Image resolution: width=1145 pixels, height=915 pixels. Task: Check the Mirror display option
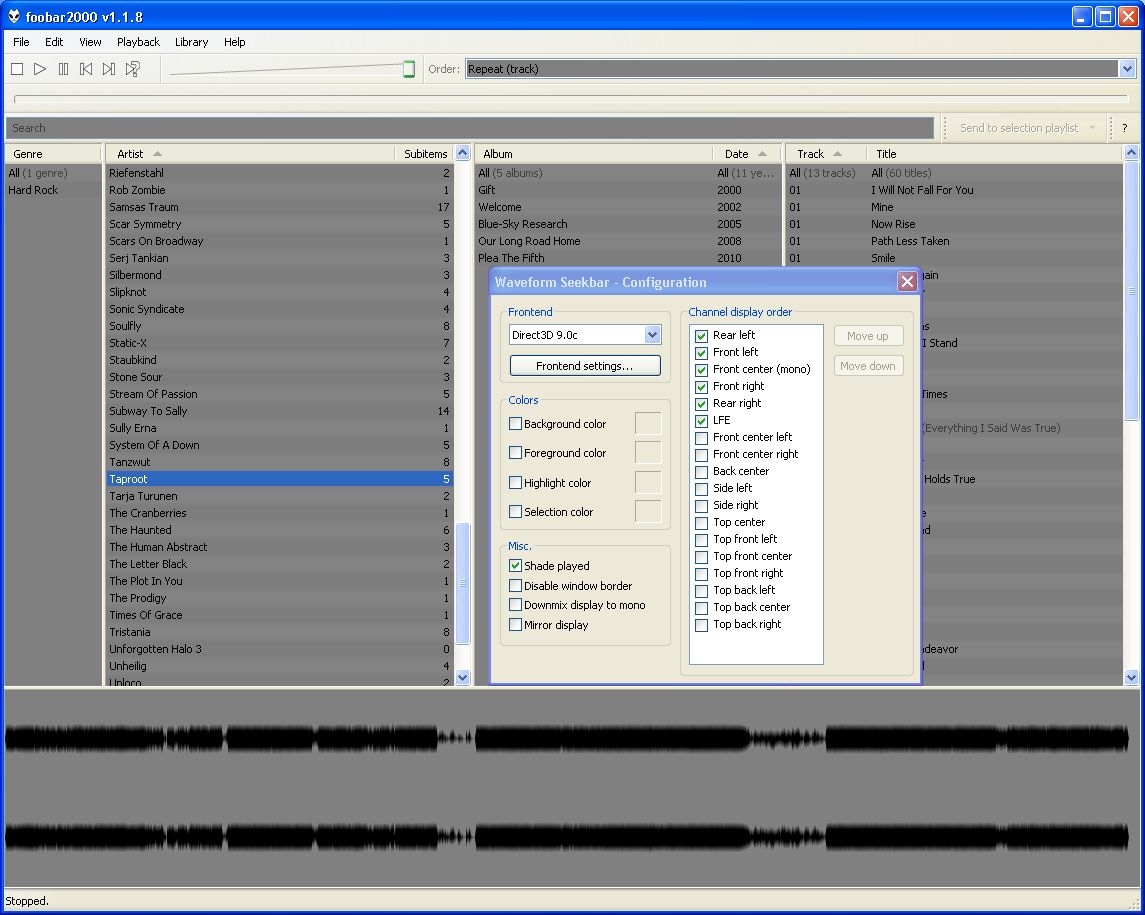click(516, 625)
